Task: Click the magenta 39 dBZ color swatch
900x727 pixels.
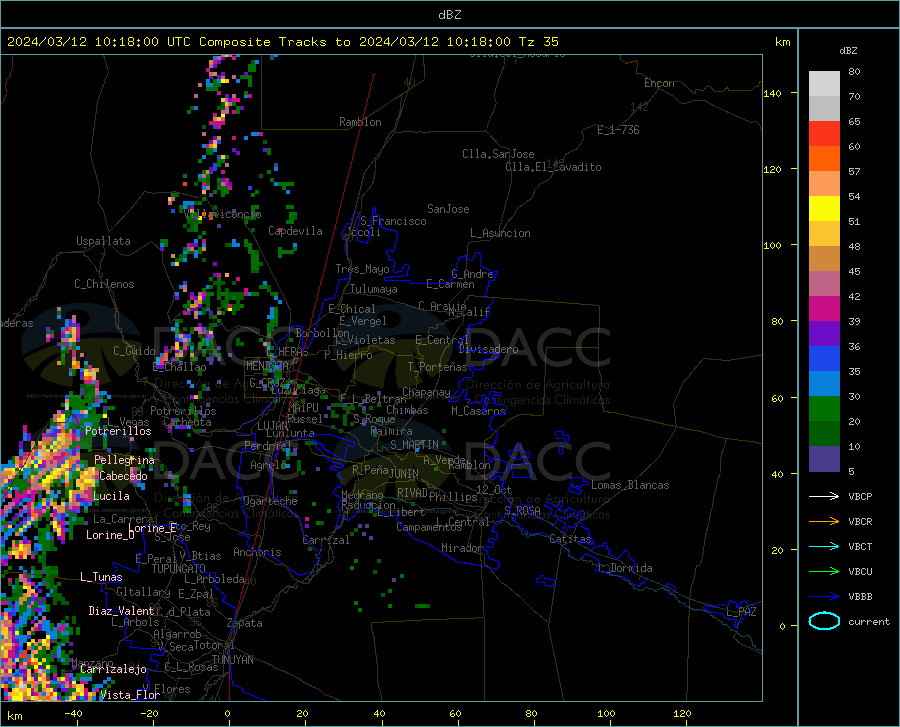Action: (824, 309)
